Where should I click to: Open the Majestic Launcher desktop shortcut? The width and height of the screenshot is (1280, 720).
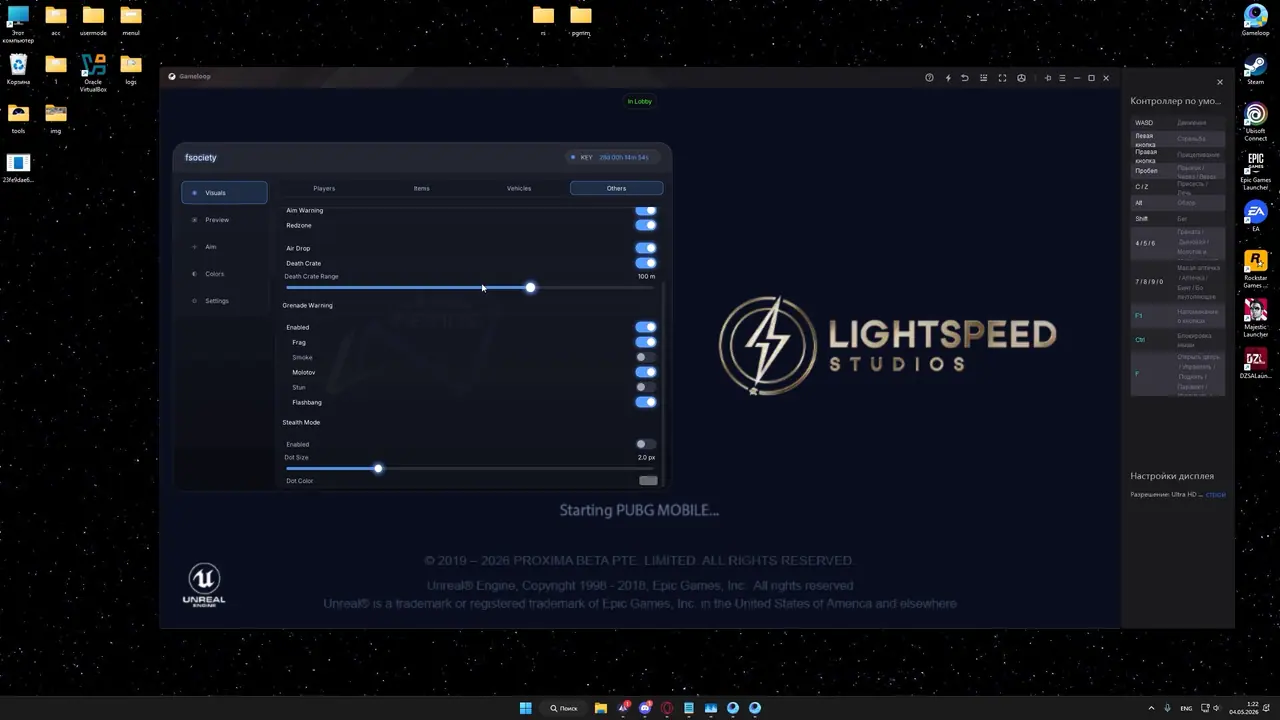point(1255,318)
